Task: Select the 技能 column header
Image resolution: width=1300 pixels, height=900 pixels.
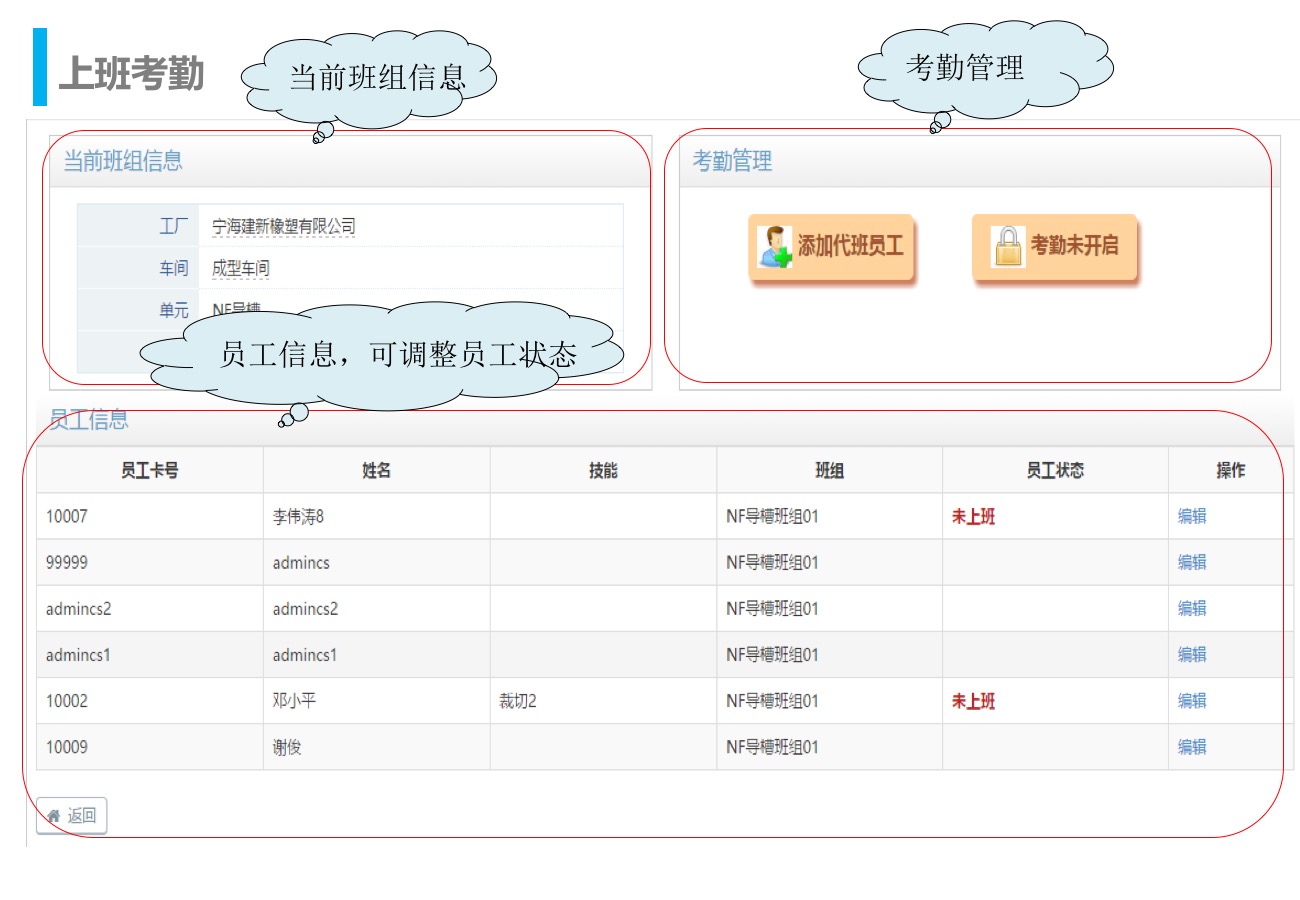Action: coord(603,470)
